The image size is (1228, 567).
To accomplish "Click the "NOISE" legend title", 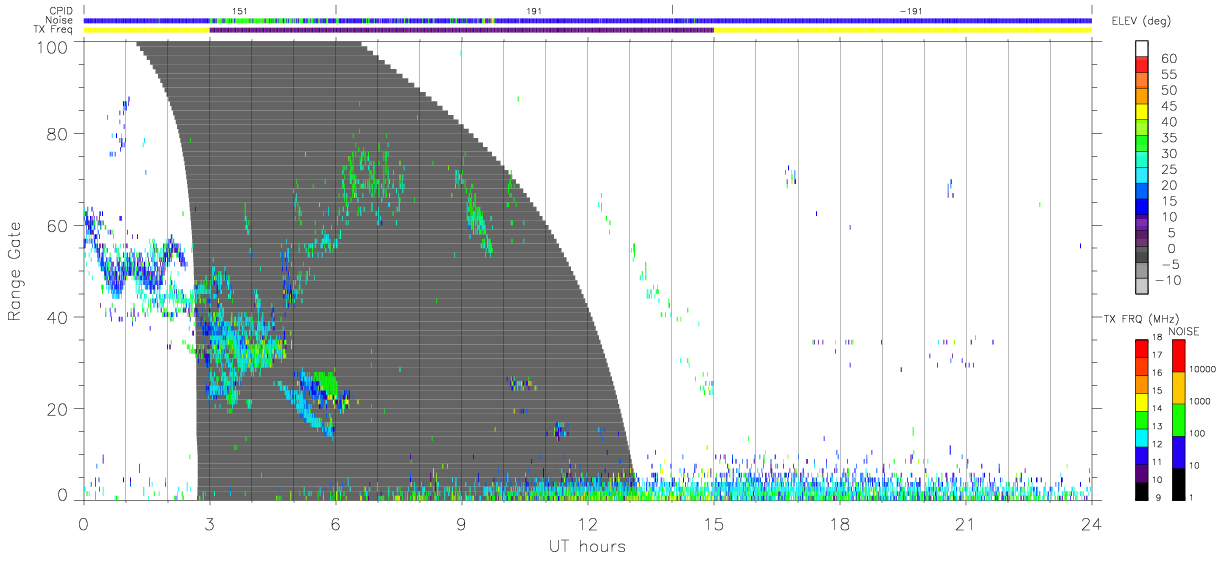I will (1186, 331).
